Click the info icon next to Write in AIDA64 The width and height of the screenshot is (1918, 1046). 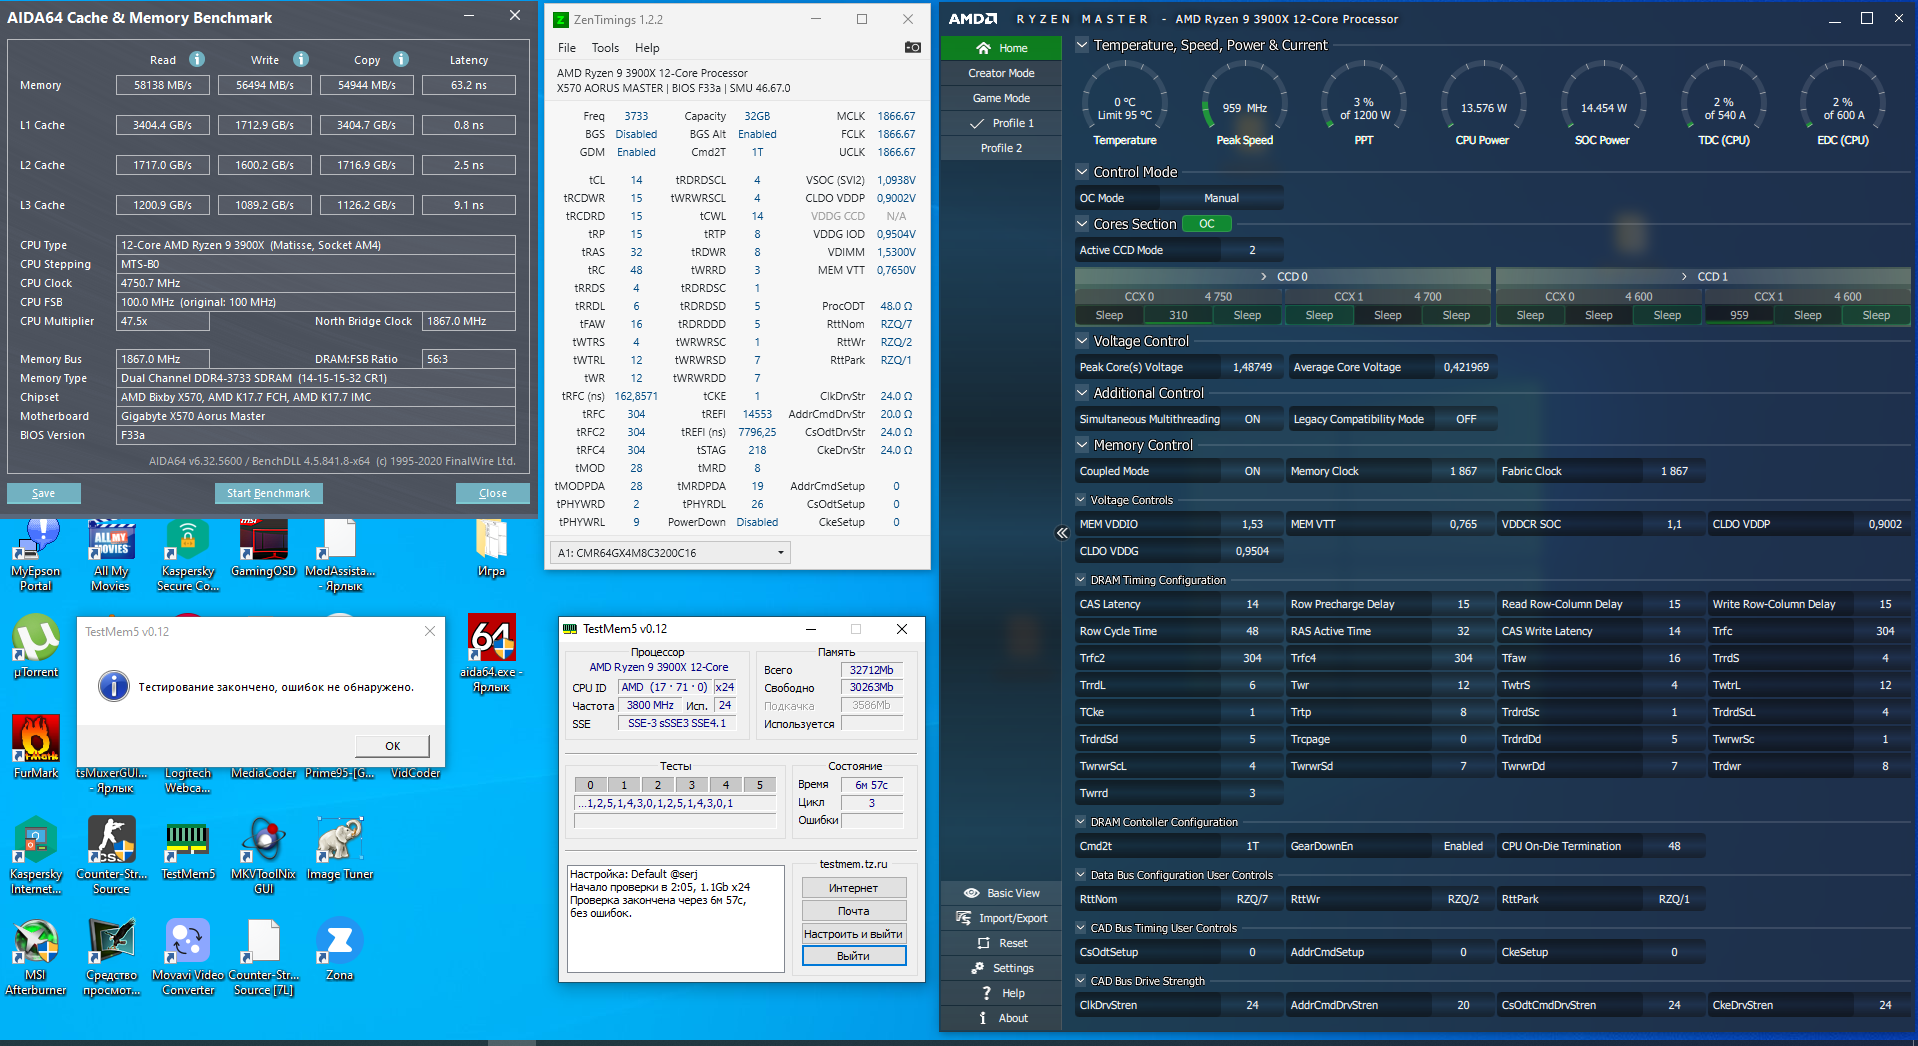pos(301,59)
